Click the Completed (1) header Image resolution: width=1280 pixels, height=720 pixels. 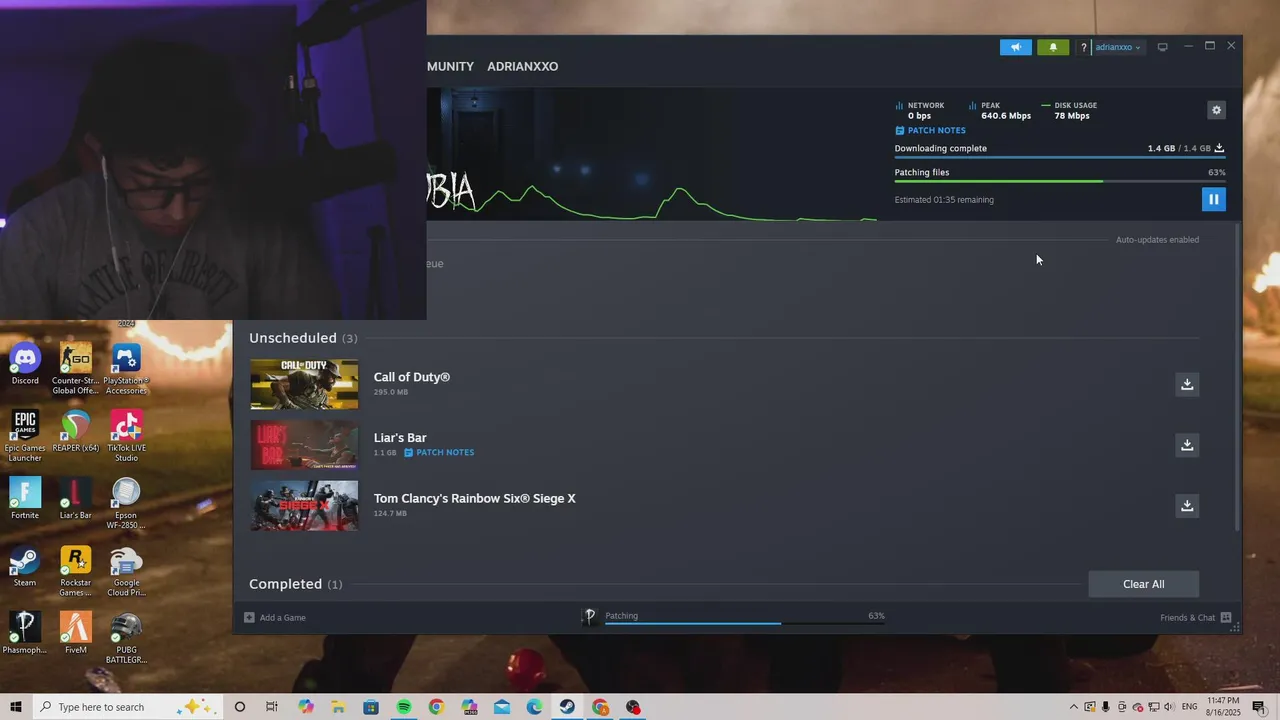(295, 584)
